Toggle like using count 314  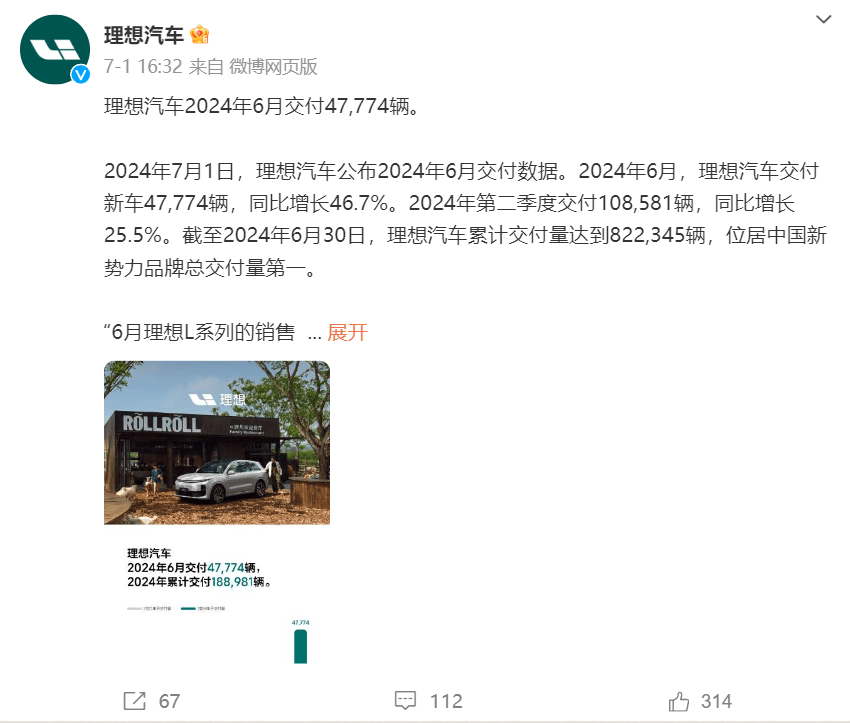pyautogui.click(x=716, y=701)
